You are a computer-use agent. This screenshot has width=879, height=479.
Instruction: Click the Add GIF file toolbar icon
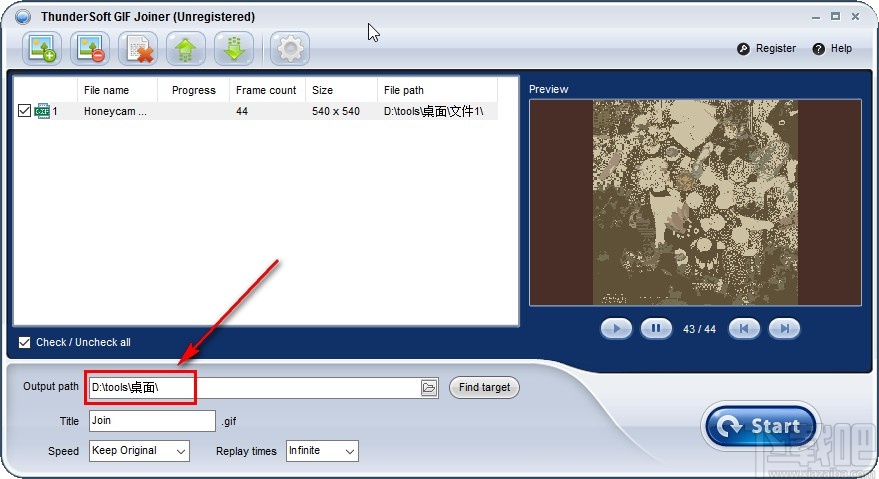[42, 49]
